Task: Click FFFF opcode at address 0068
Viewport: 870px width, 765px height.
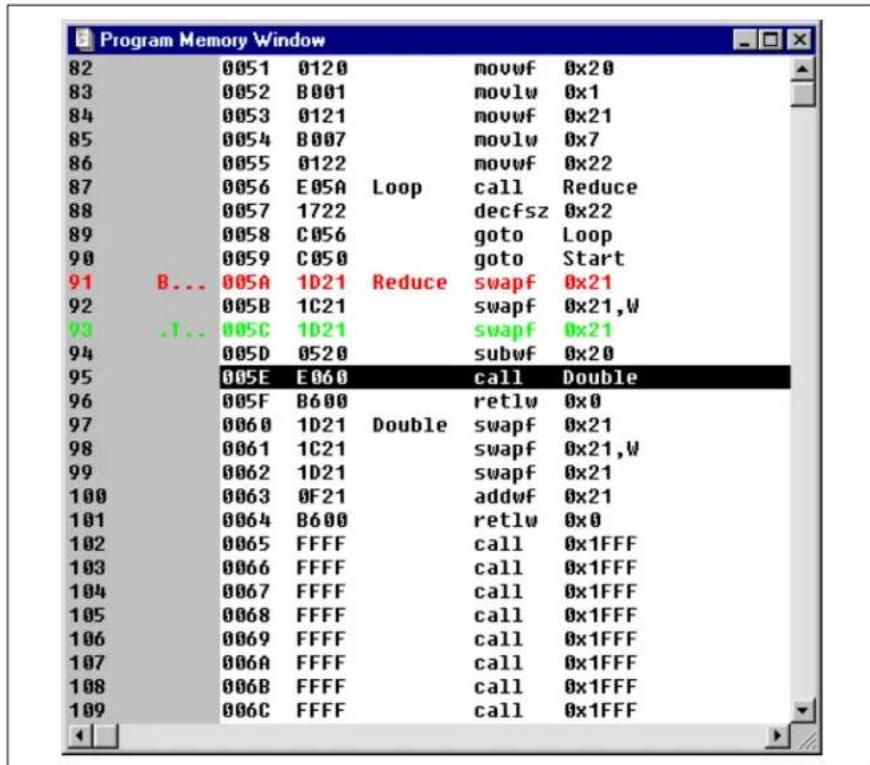Action: coord(321,616)
